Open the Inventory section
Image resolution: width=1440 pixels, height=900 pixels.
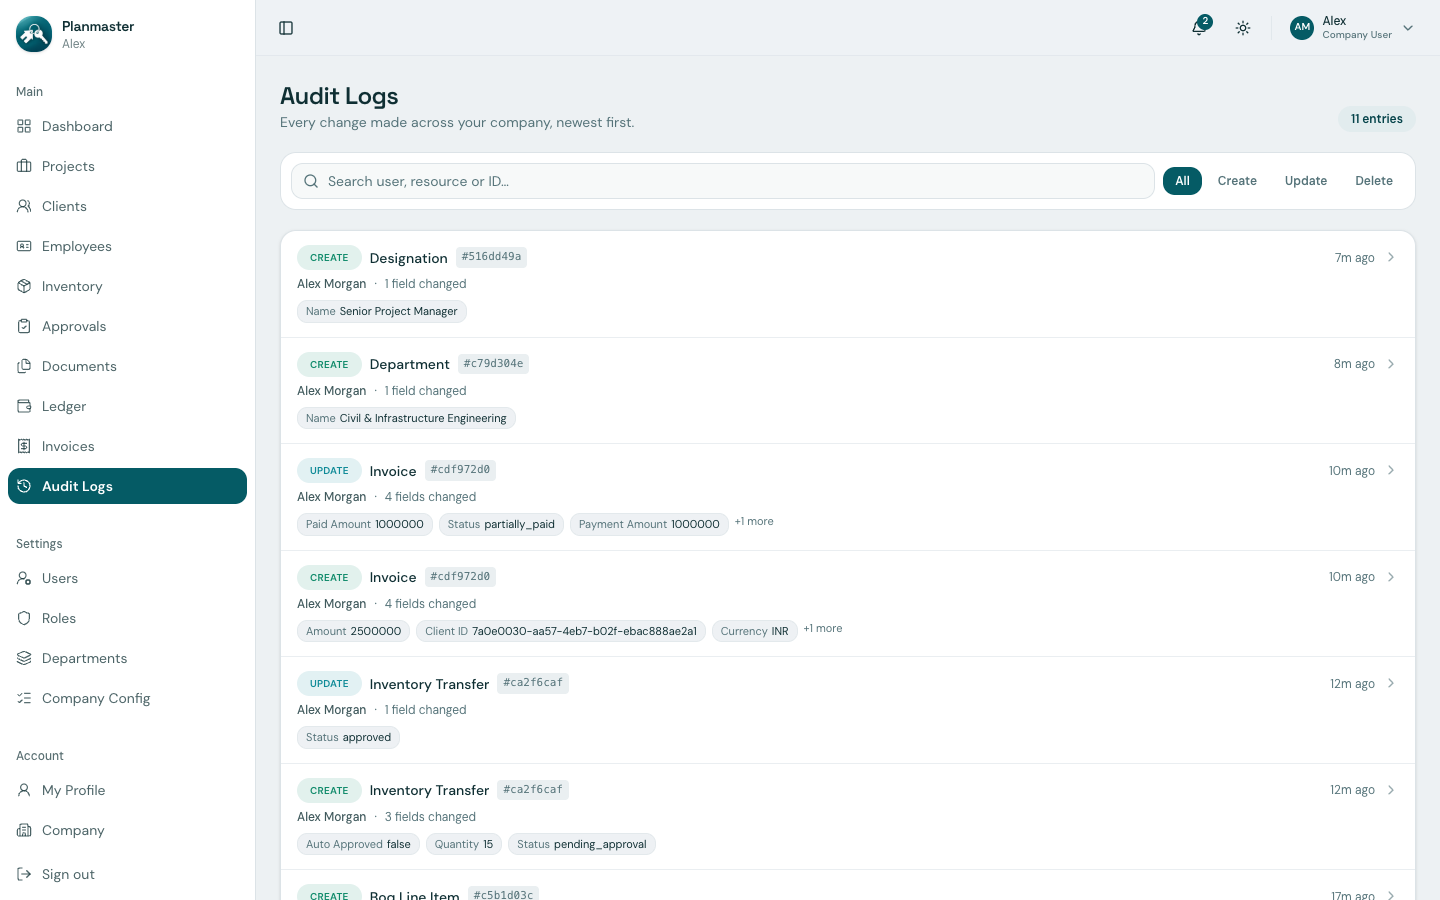(127, 286)
